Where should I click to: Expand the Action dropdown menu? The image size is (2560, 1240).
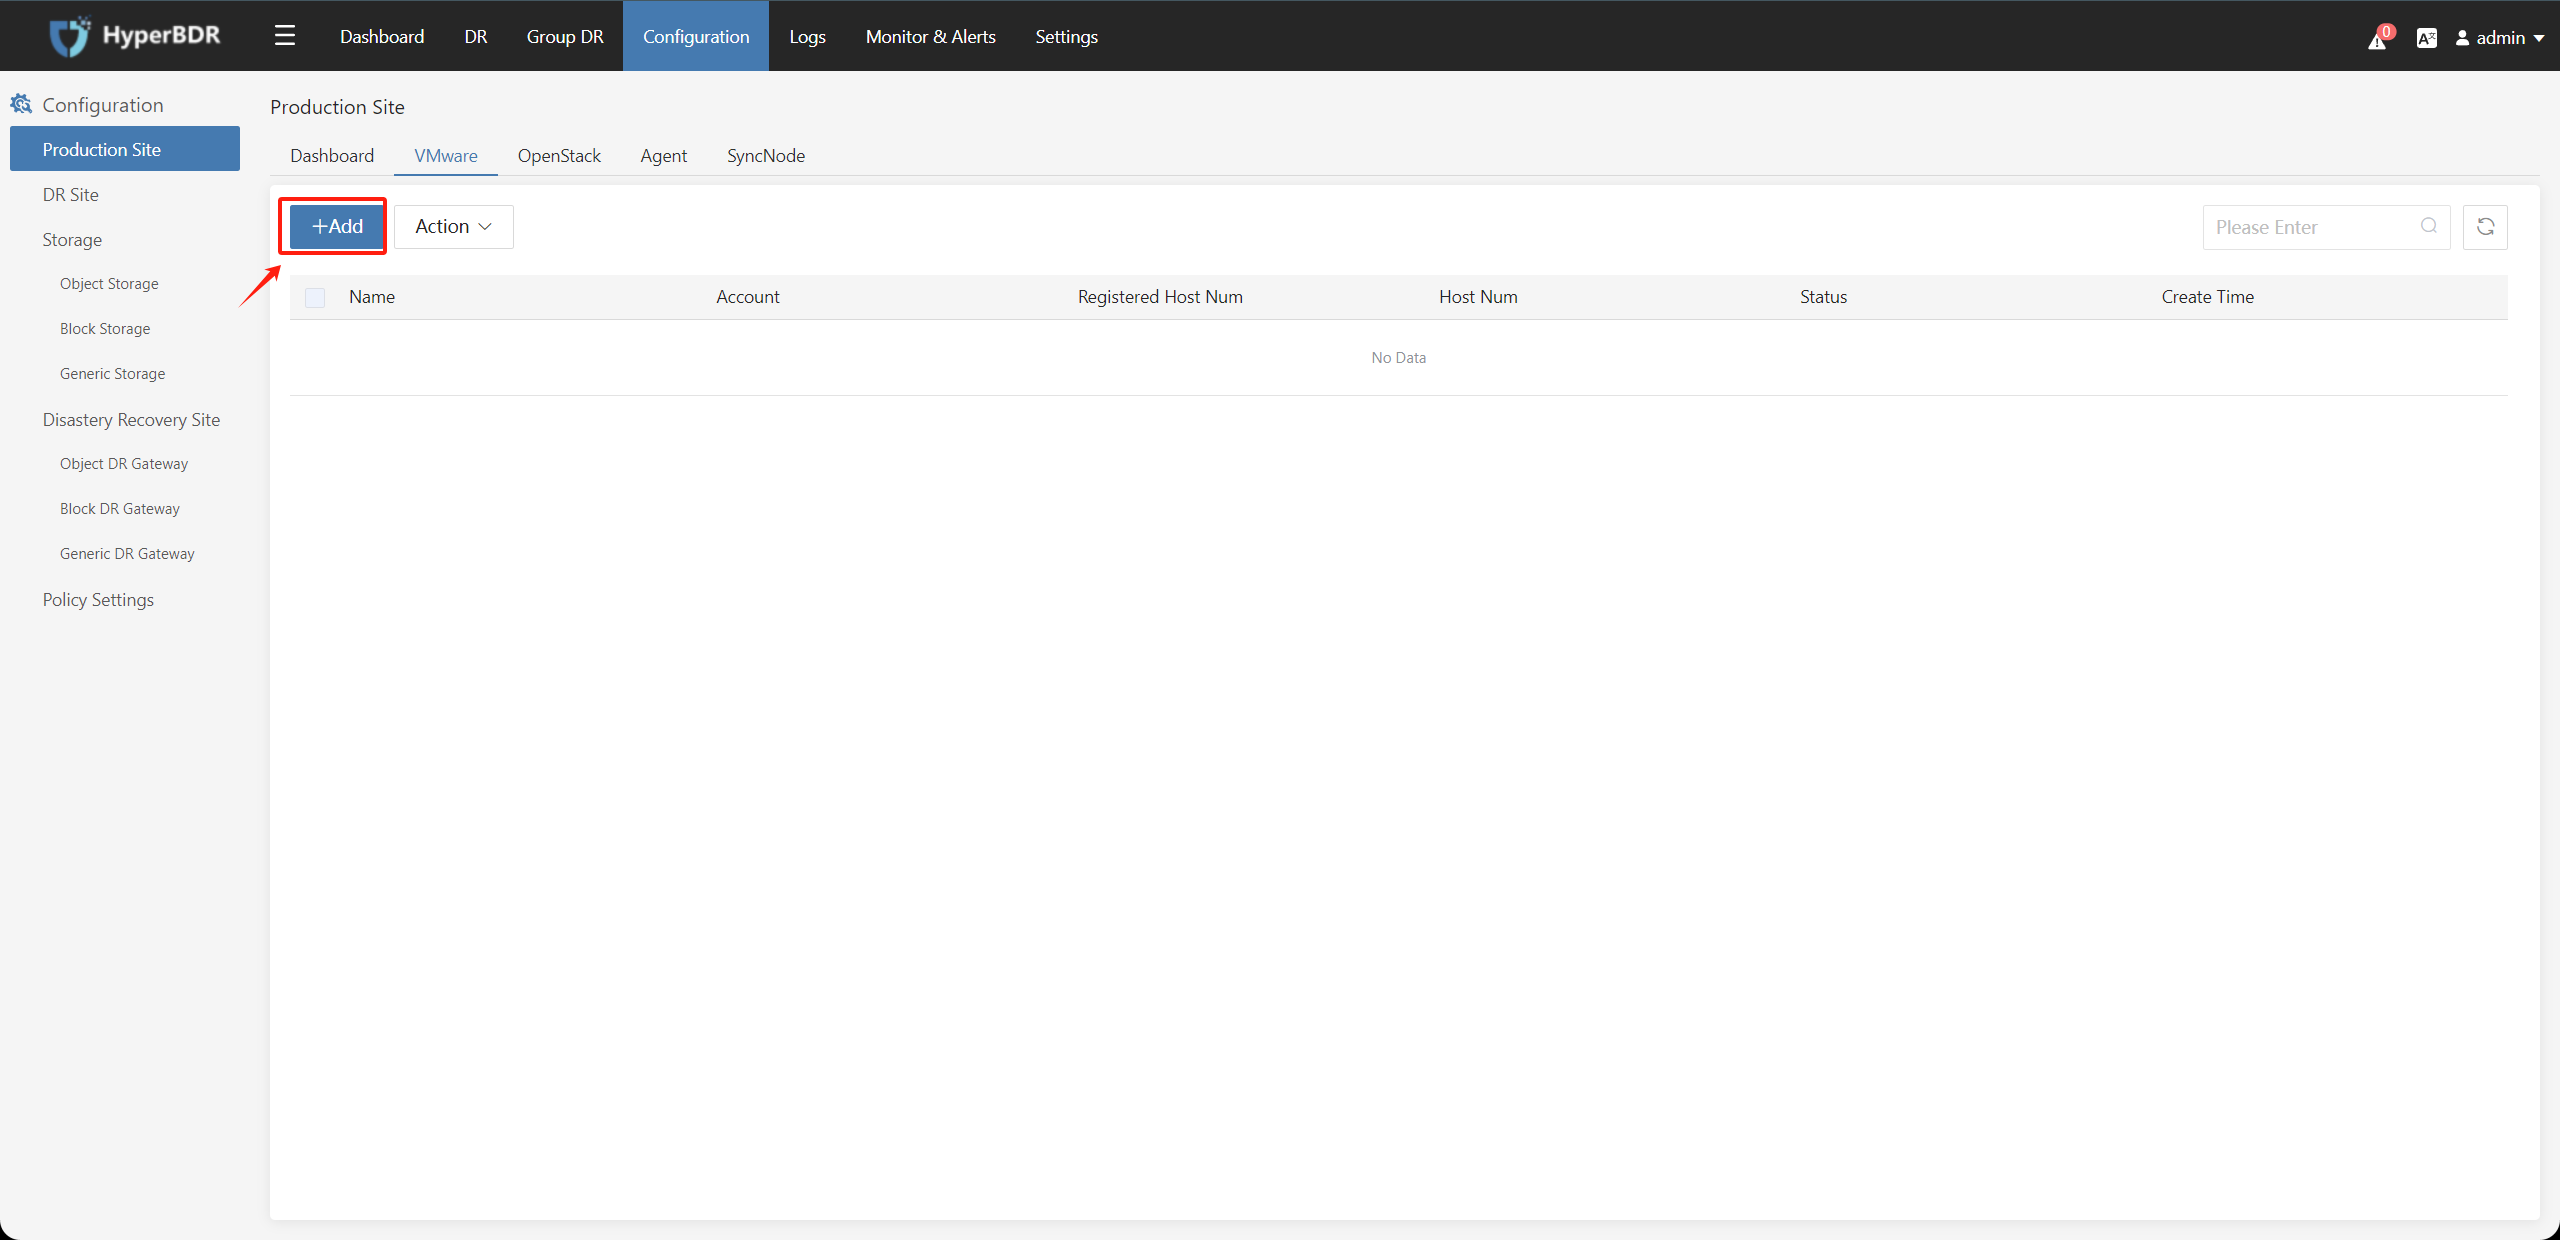(x=454, y=225)
